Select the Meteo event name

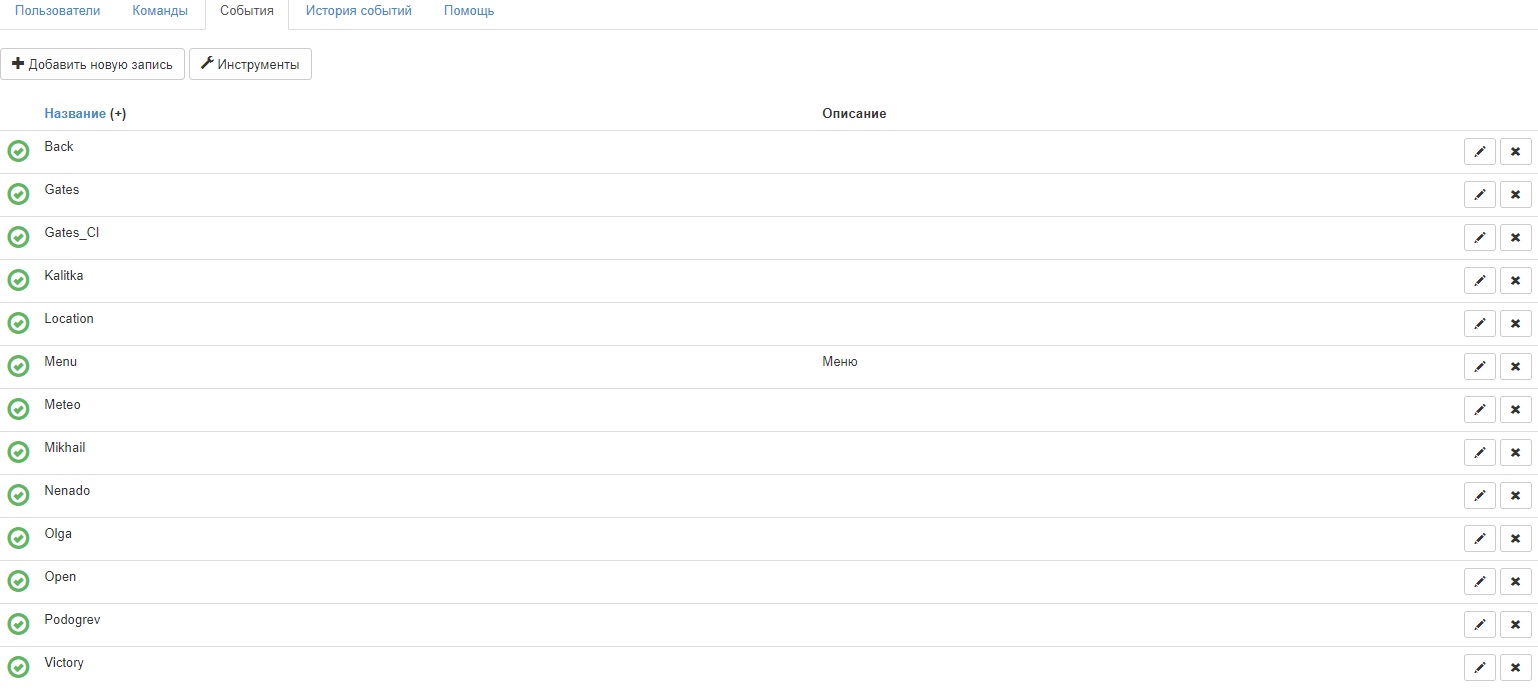[x=63, y=405]
